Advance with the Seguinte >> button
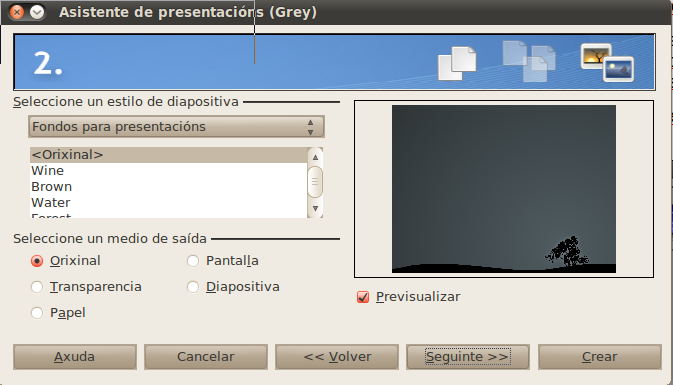673x385 pixels. pos(468,357)
